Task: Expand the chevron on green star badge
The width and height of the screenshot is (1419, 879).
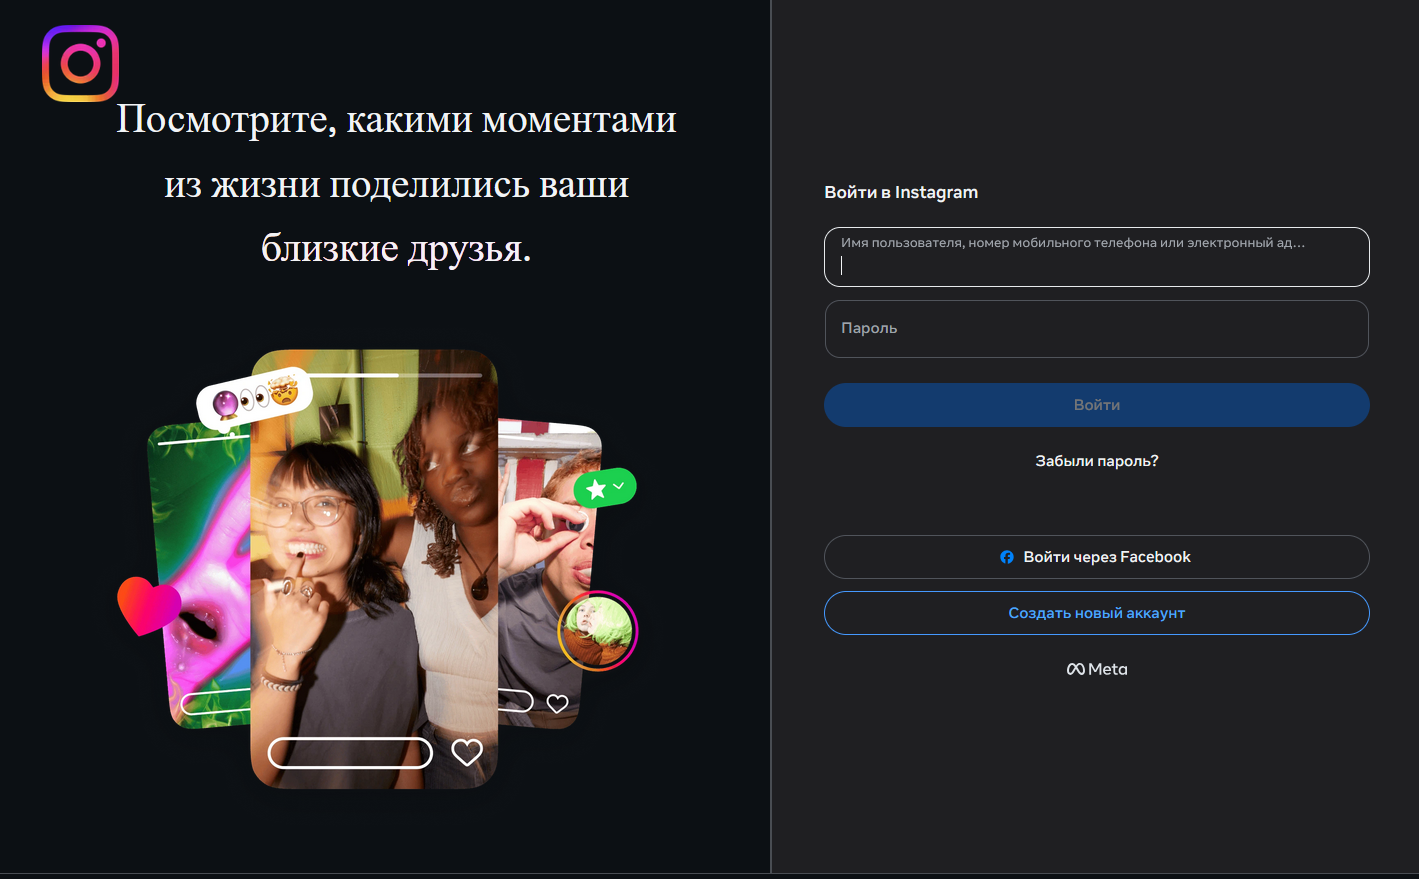Action: [x=619, y=486]
